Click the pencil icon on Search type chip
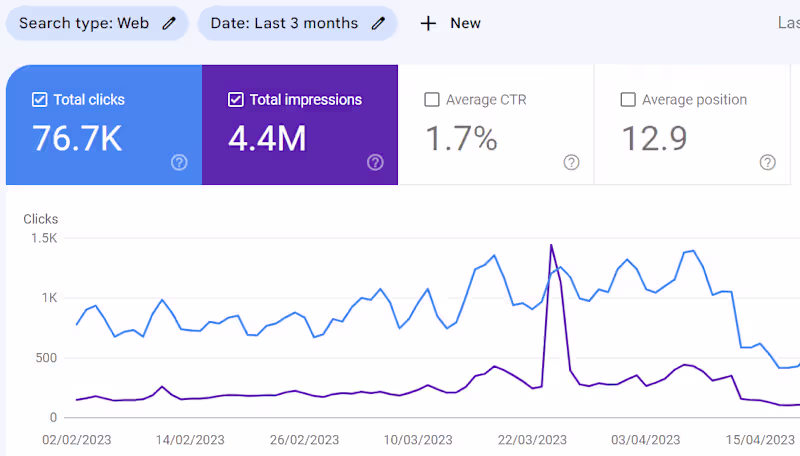This screenshot has width=800, height=456. coord(169,23)
